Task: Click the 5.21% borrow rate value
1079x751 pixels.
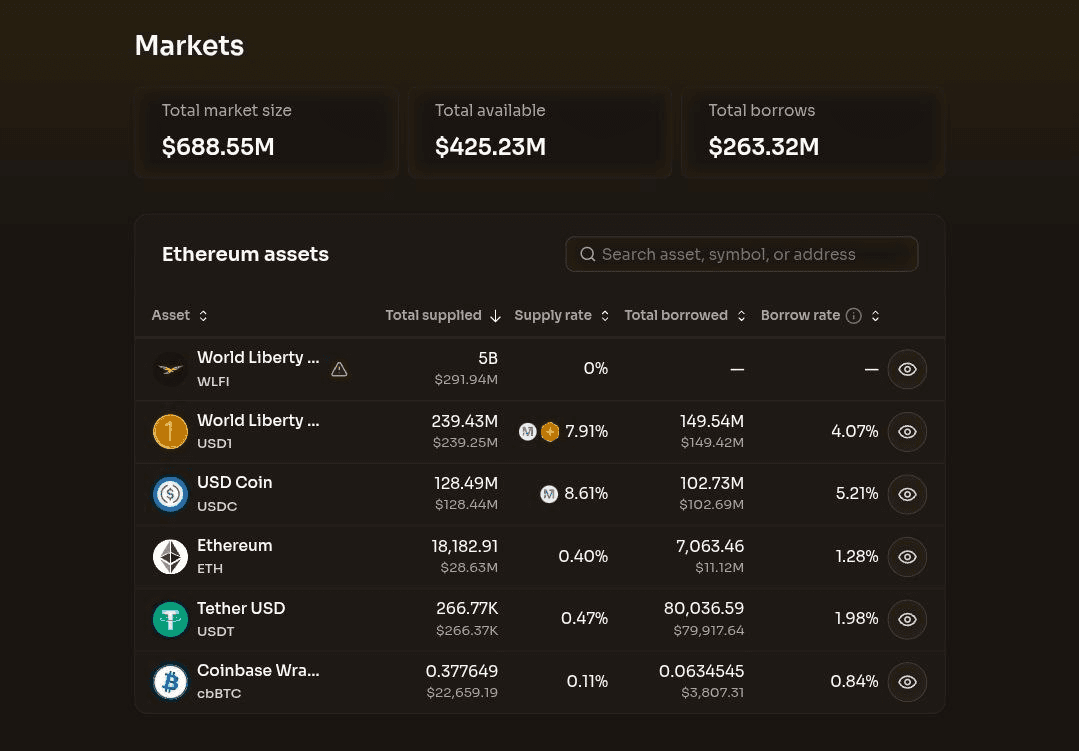Action: pyautogui.click(x=857, y=494)
